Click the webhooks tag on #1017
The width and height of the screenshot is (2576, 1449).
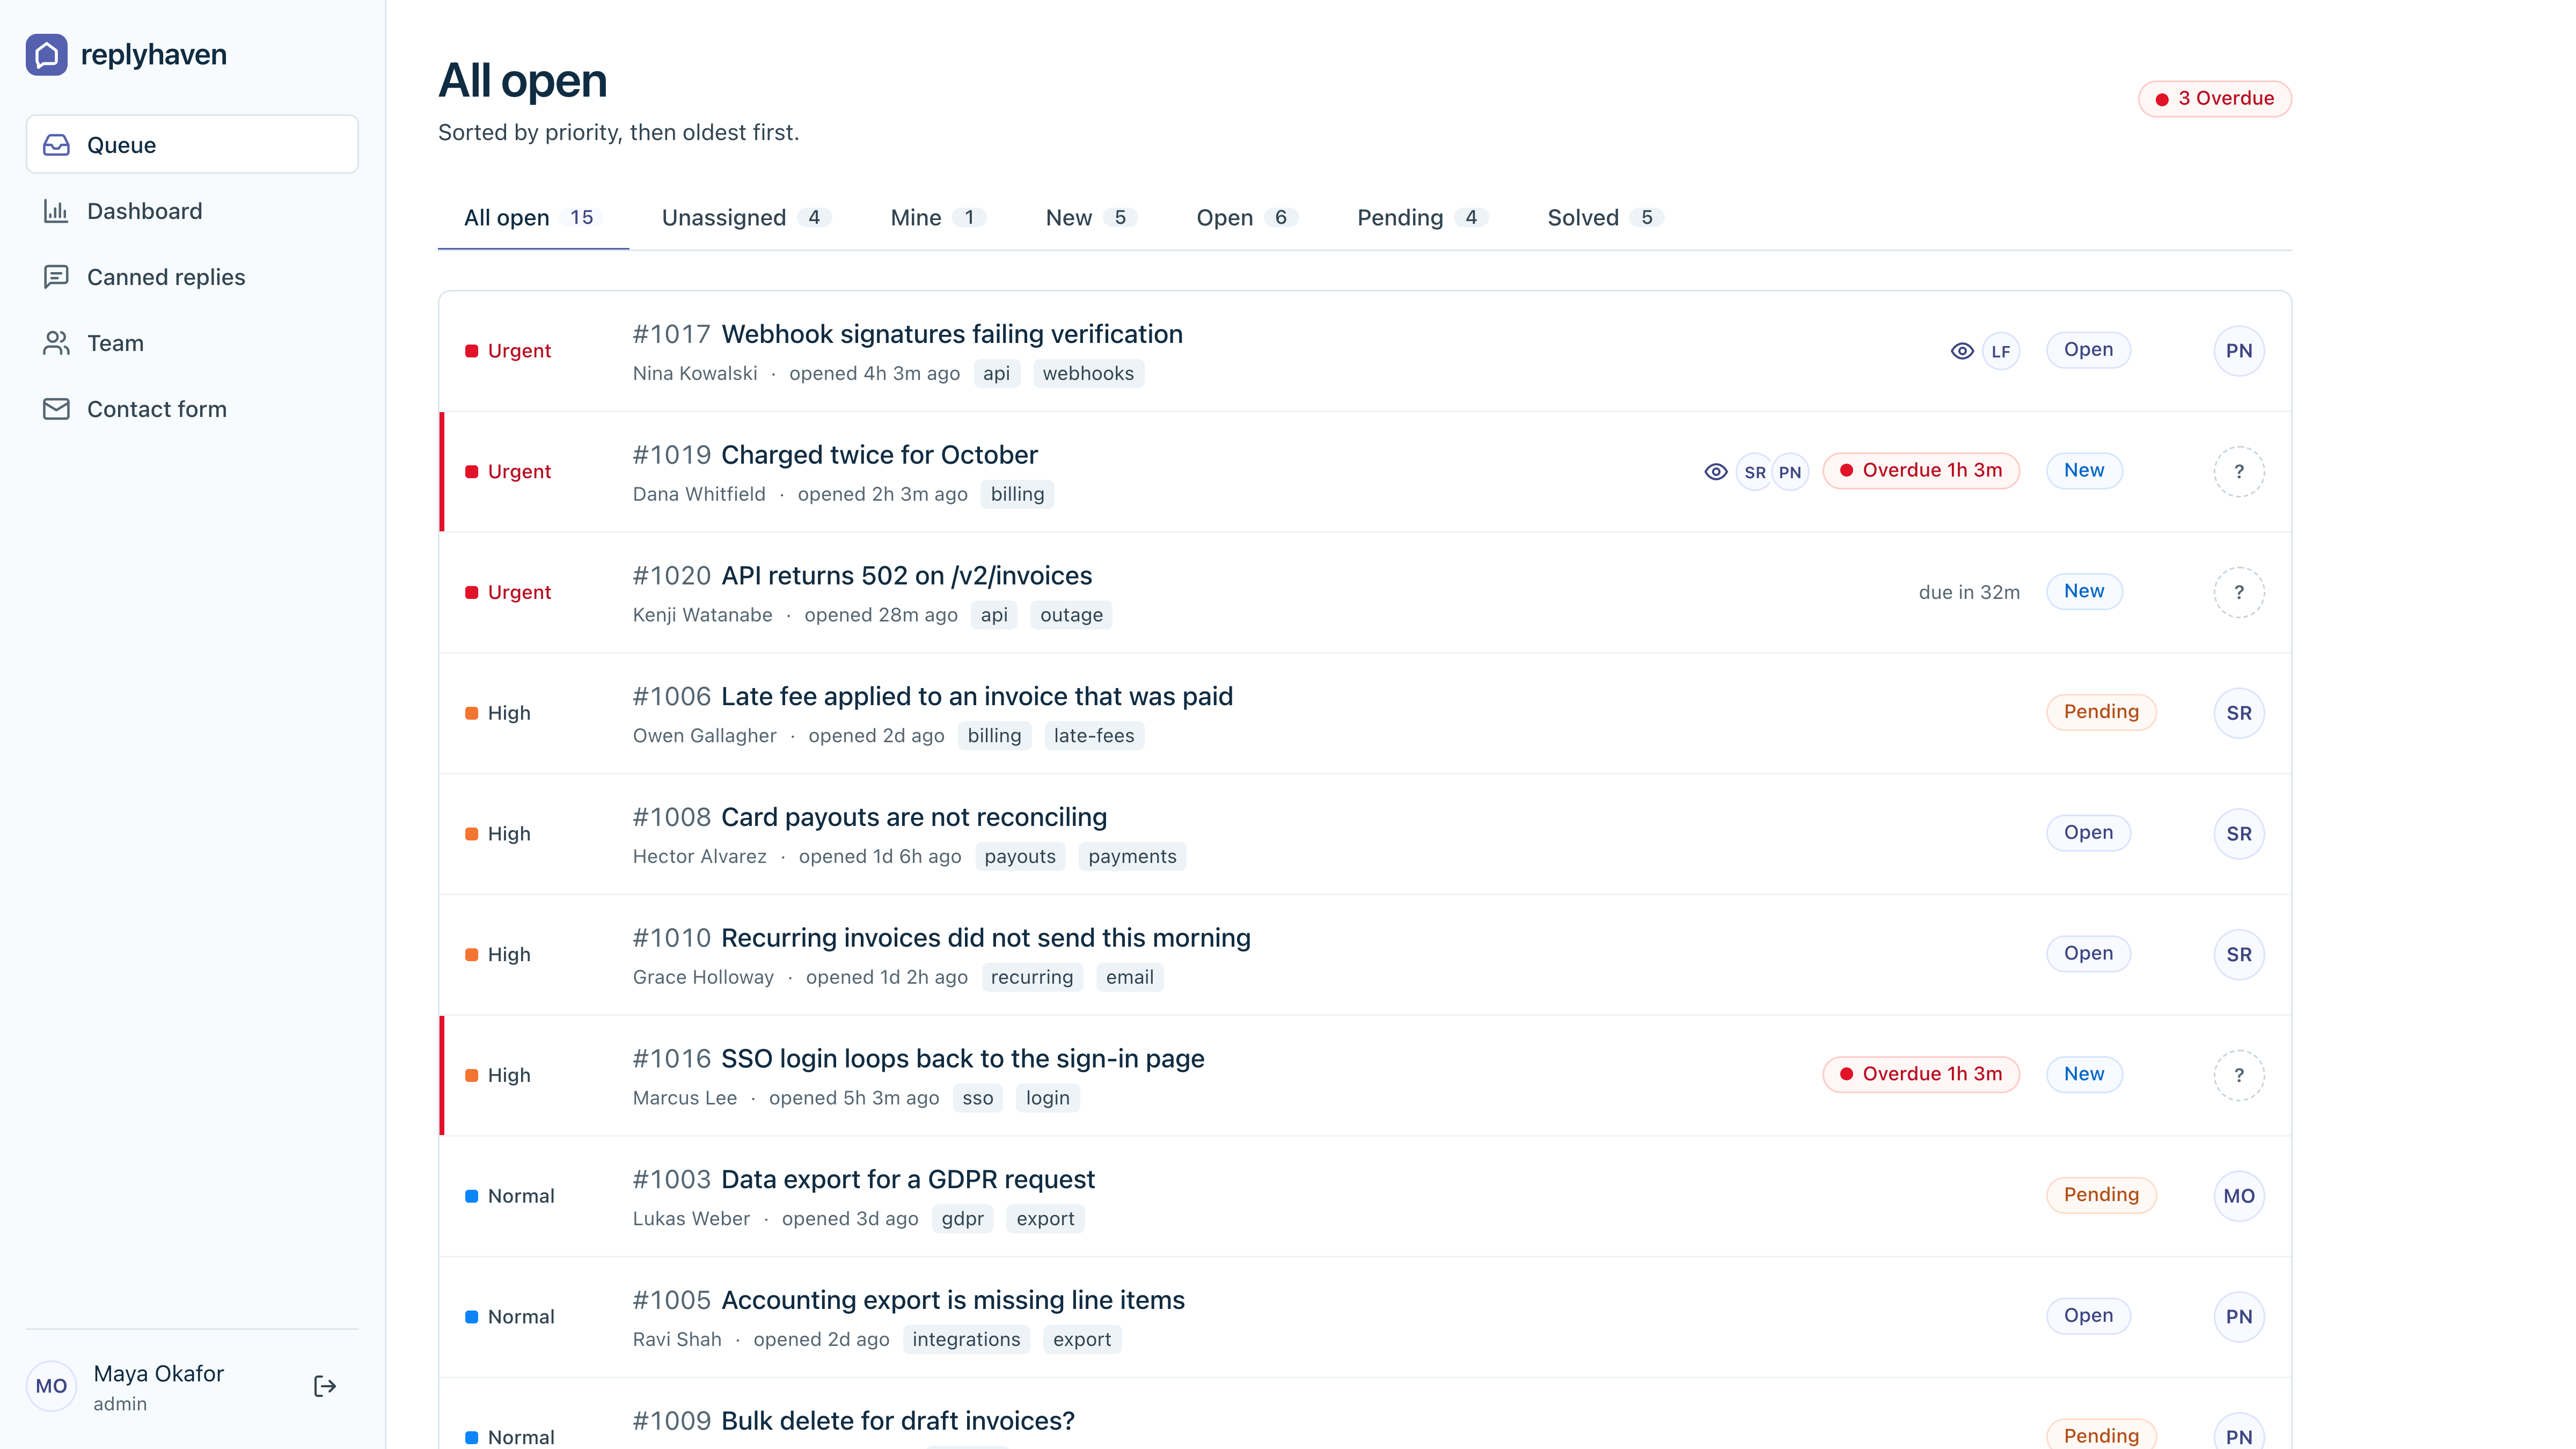pyautogui.click(x=1088, y=374)
